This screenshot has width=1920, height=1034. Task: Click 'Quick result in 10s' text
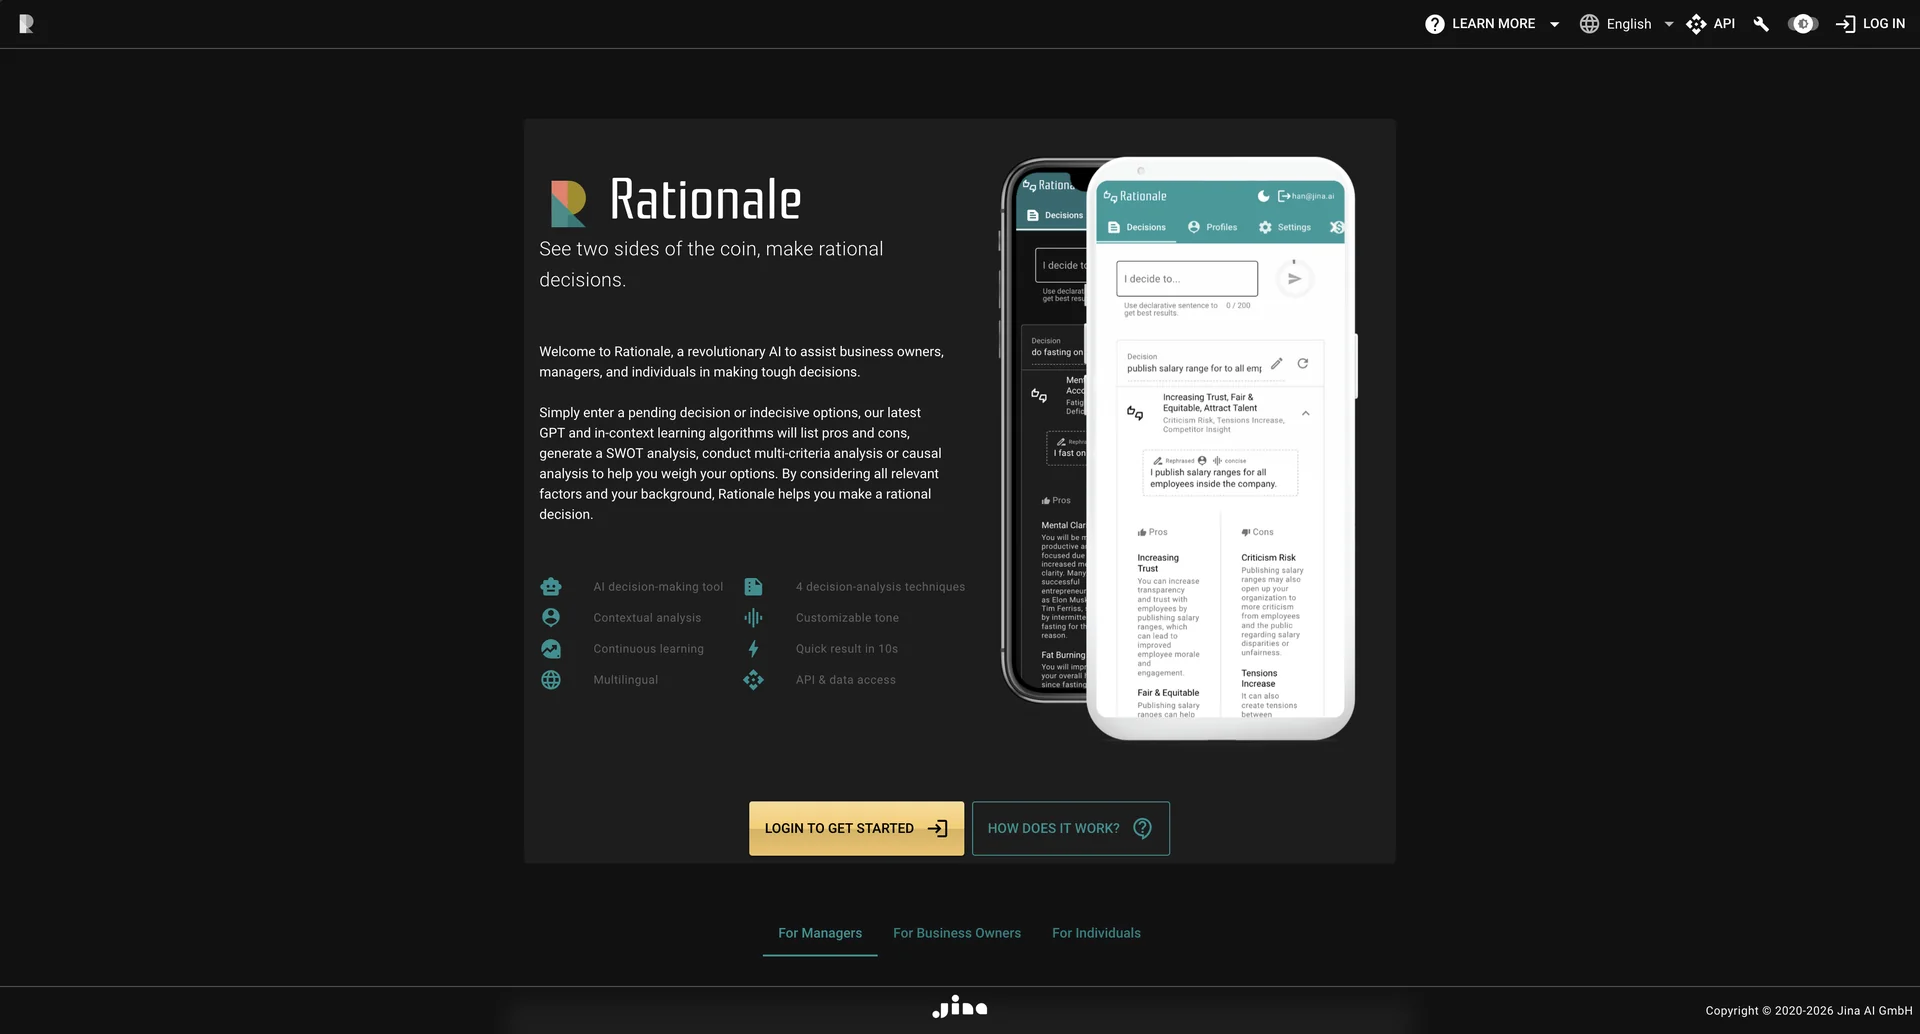click(x=847, y=649)
